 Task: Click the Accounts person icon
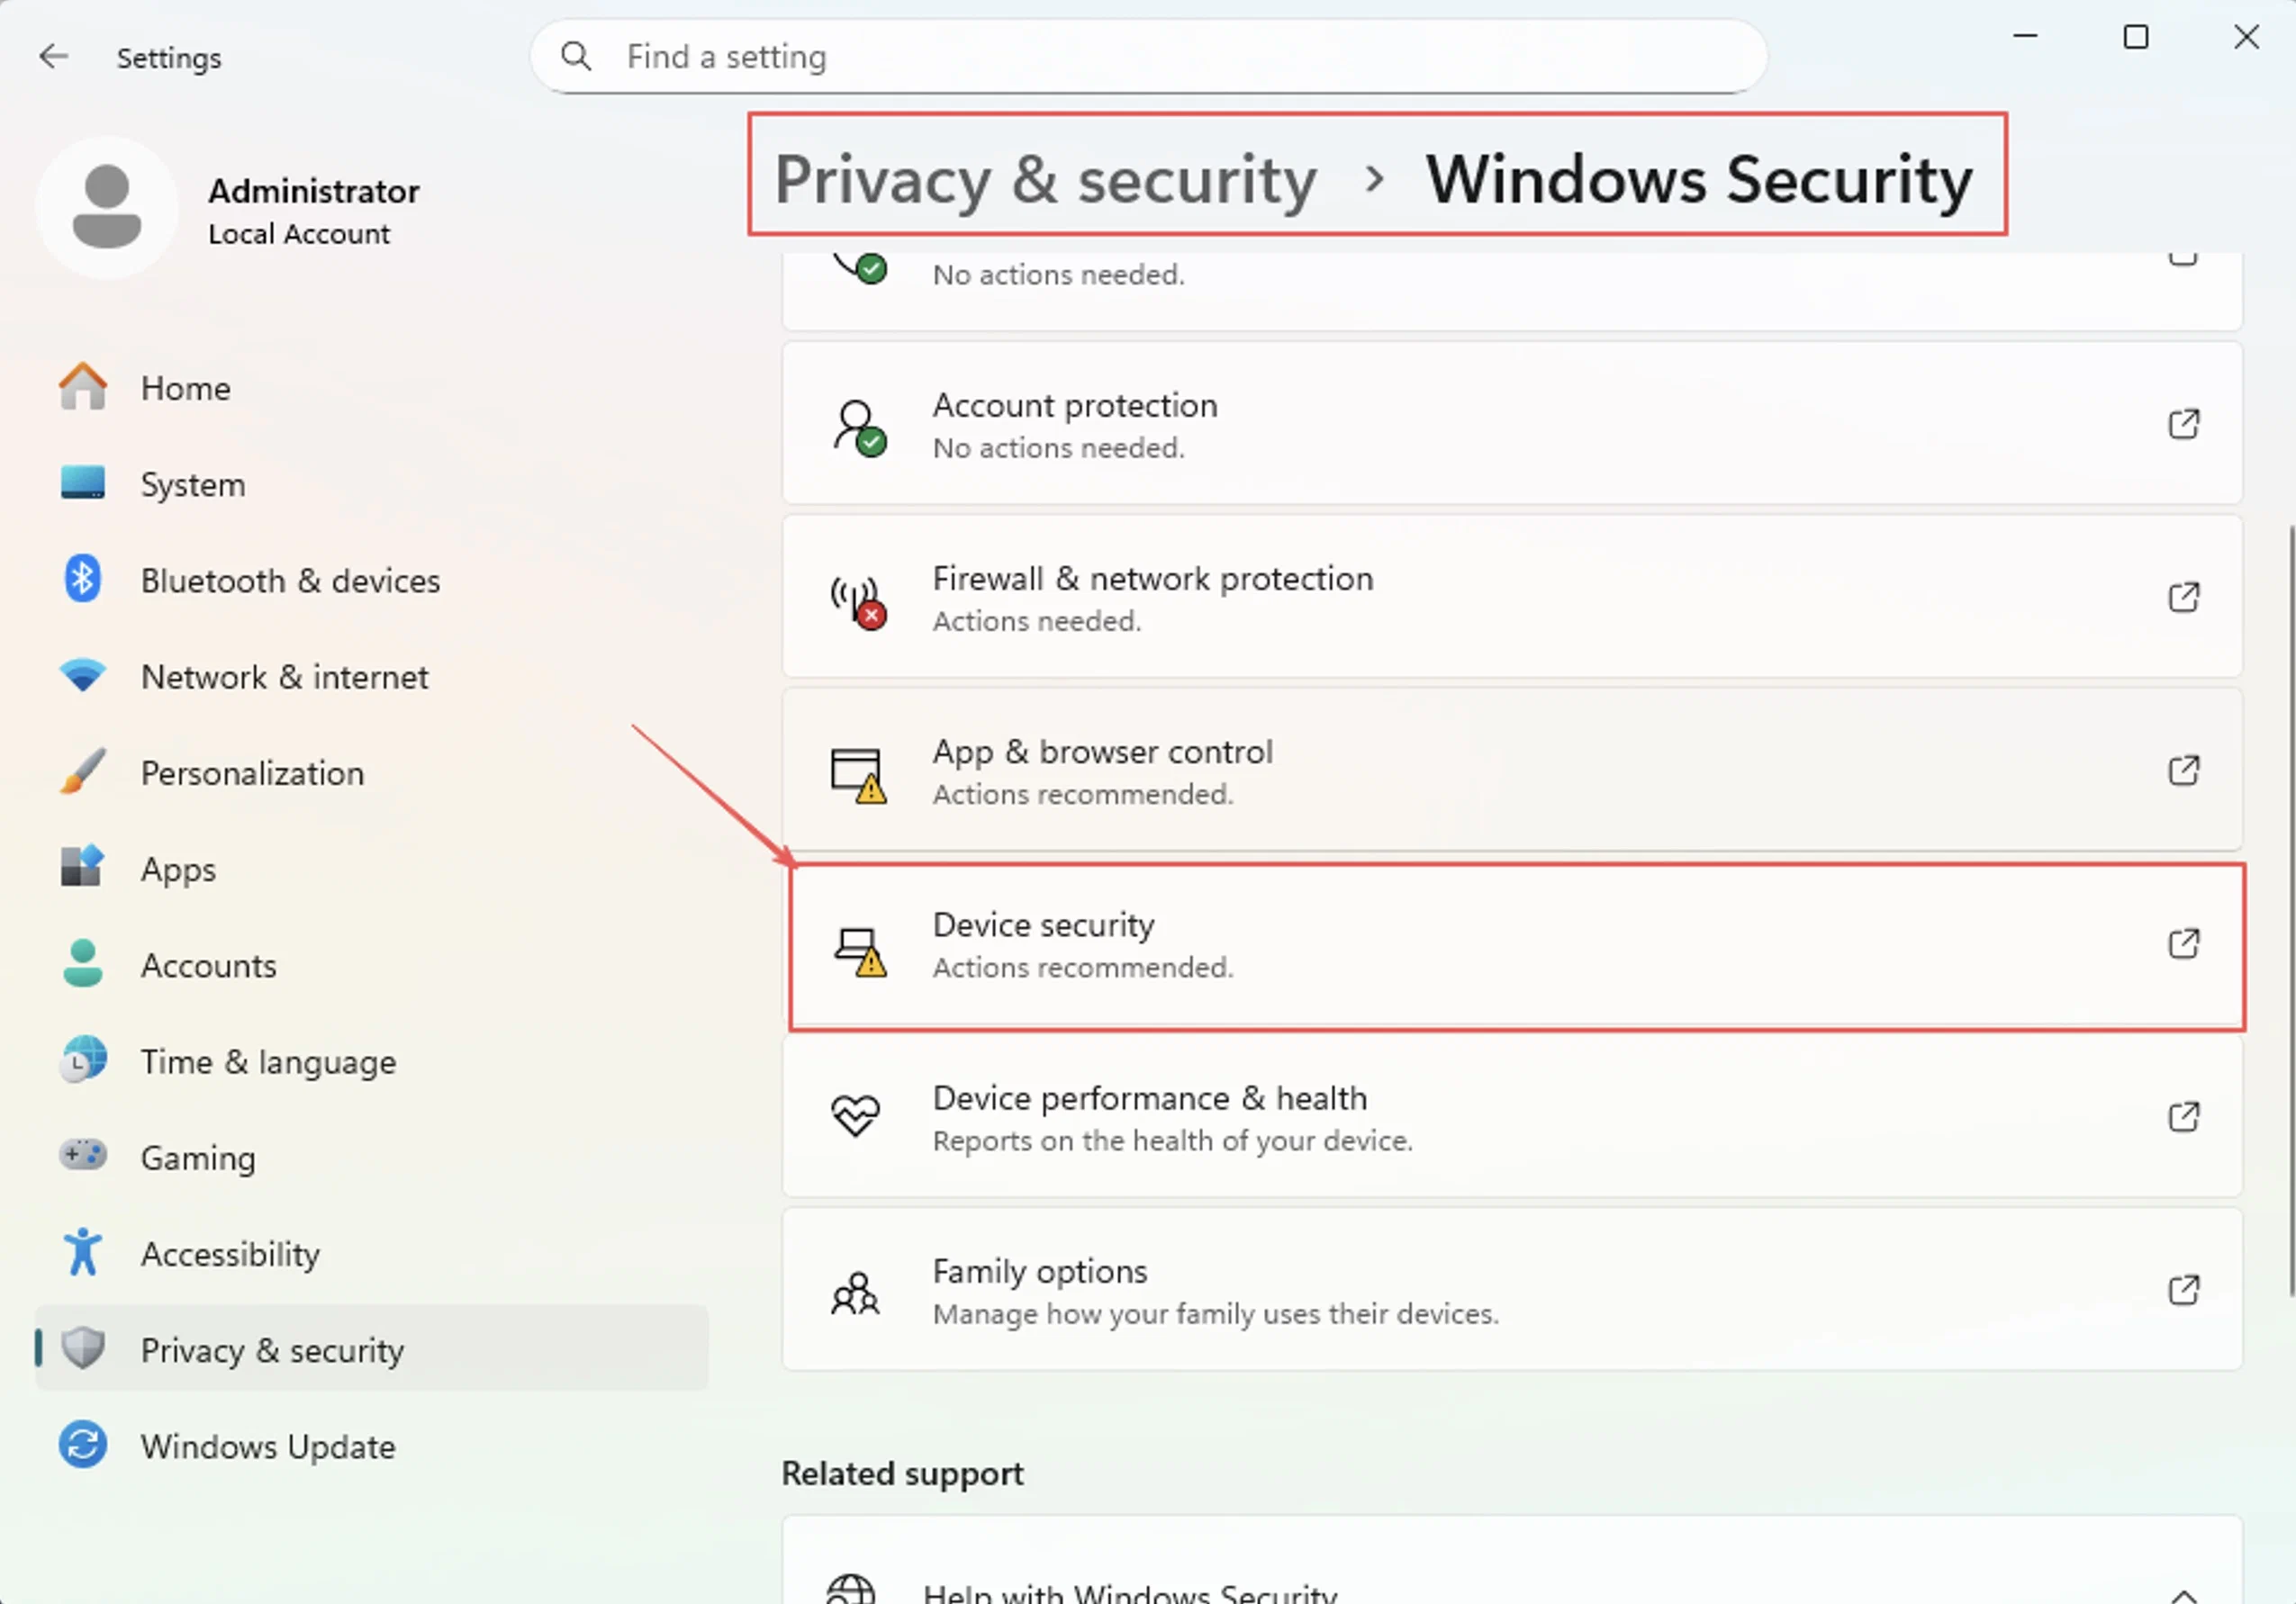[83, 964]
